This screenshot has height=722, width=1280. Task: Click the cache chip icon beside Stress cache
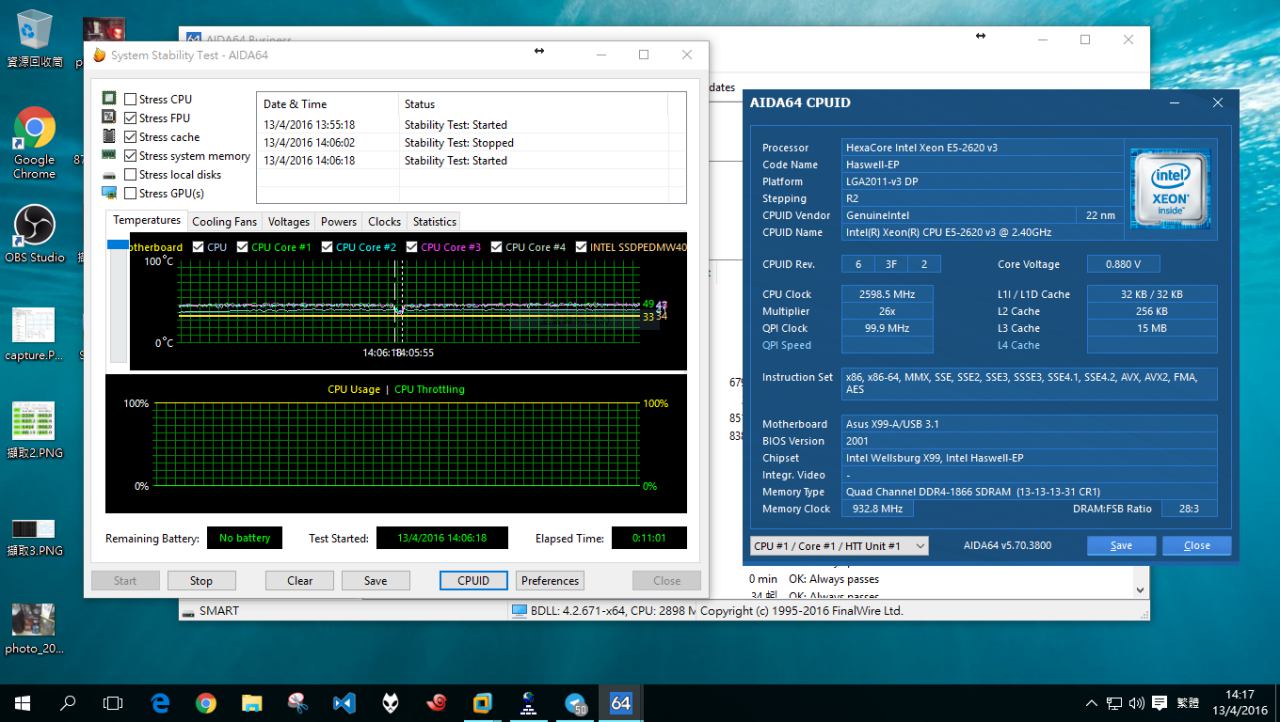click(109, 136)
